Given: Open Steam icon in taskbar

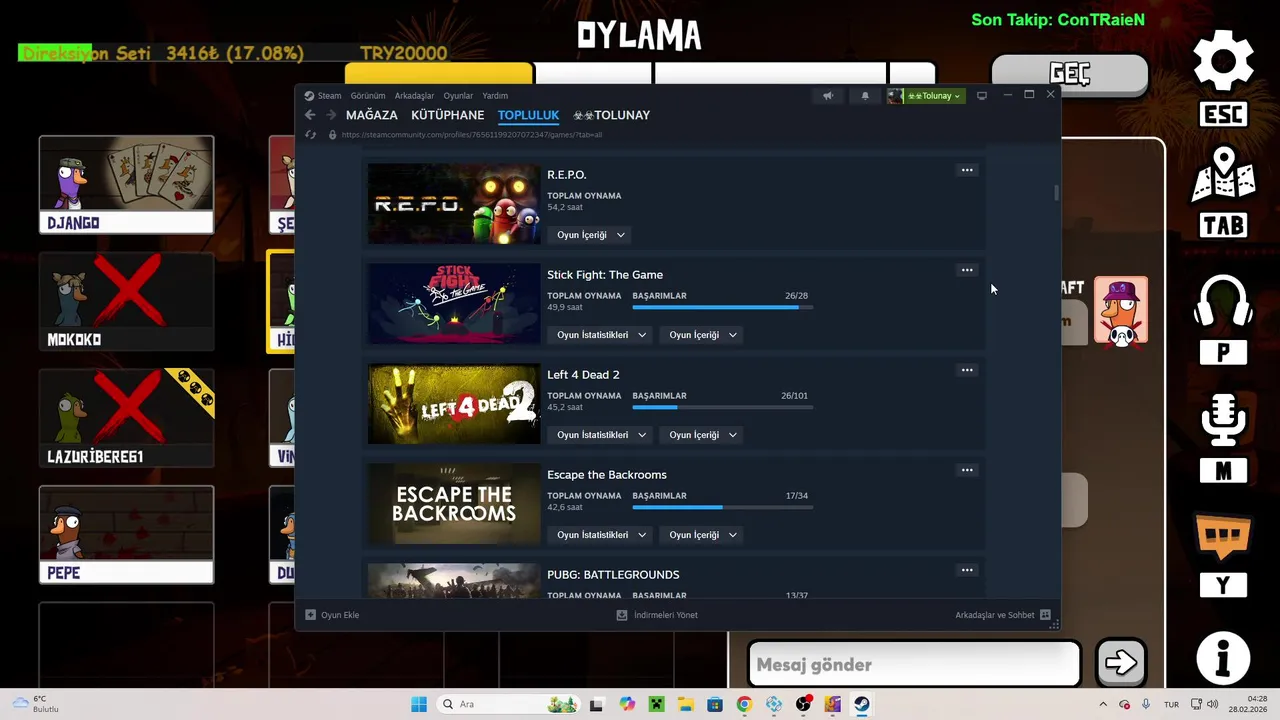Looking at the screenshot, I should tap(862, 704).
